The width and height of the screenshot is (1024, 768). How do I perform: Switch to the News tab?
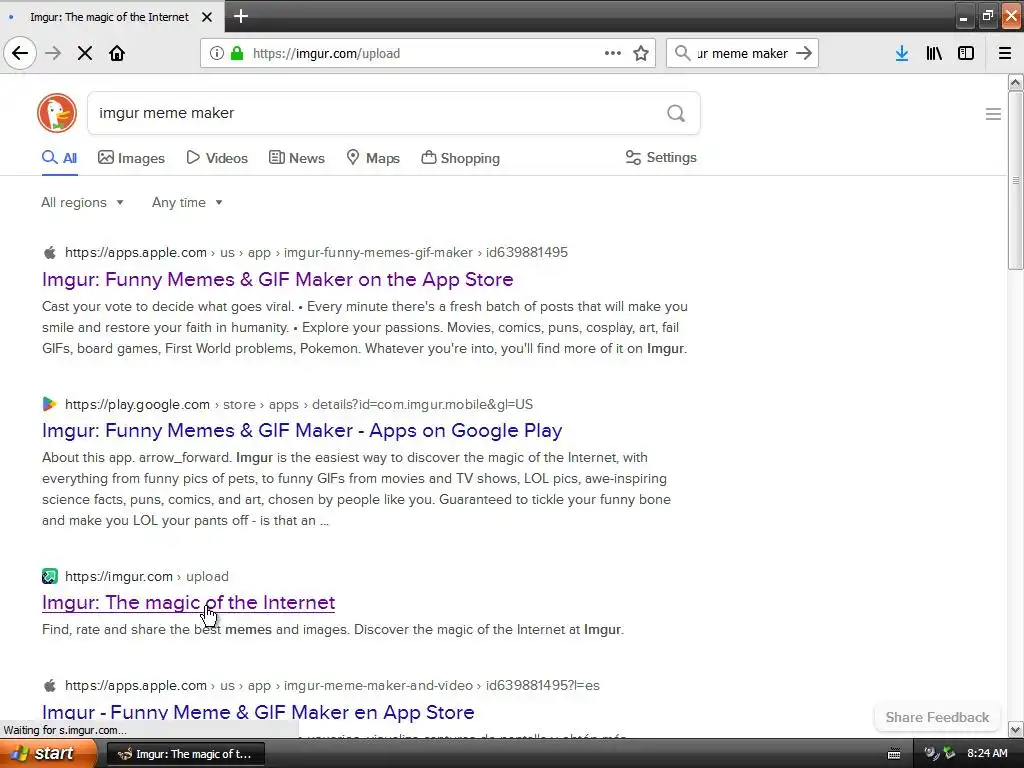point(296,158)
